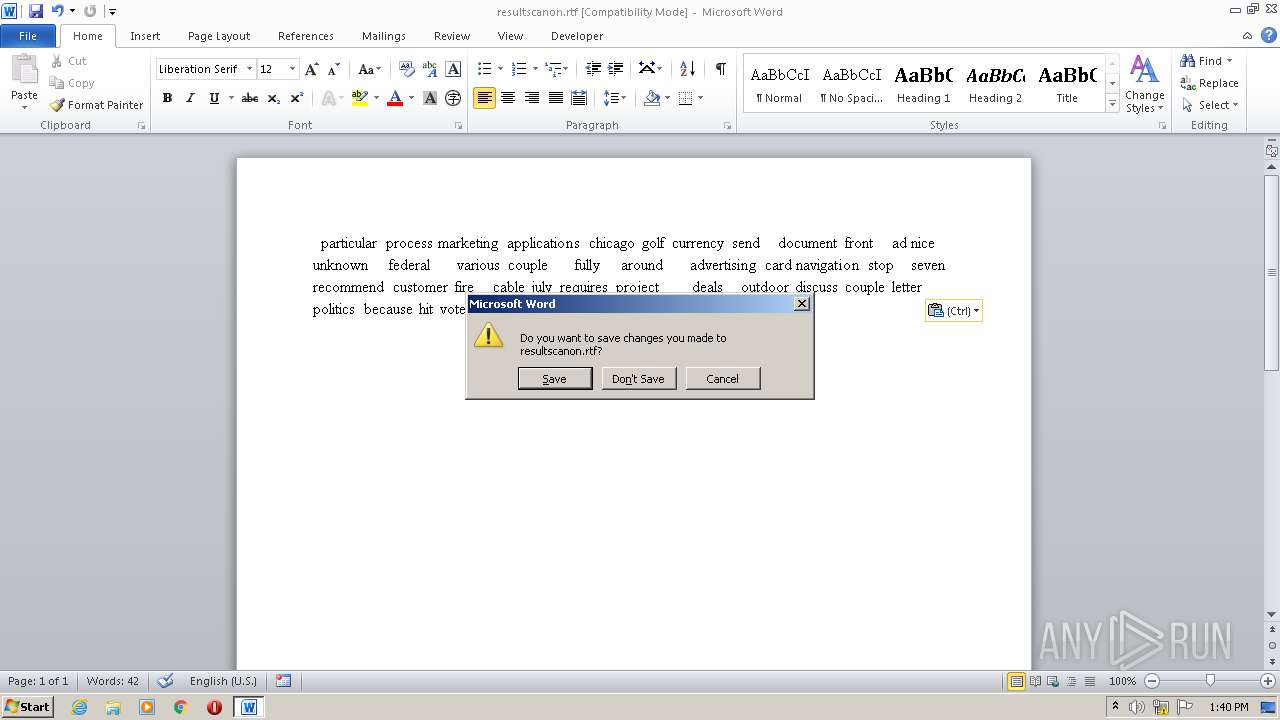Open the numbering list dropdown
Image resolution: width=1280 pixels, height=720 pixels.
tap(534, 69)
